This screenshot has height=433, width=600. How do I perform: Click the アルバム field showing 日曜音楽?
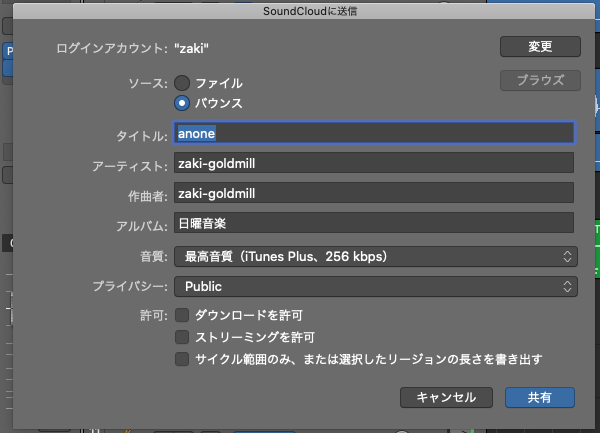374,223
